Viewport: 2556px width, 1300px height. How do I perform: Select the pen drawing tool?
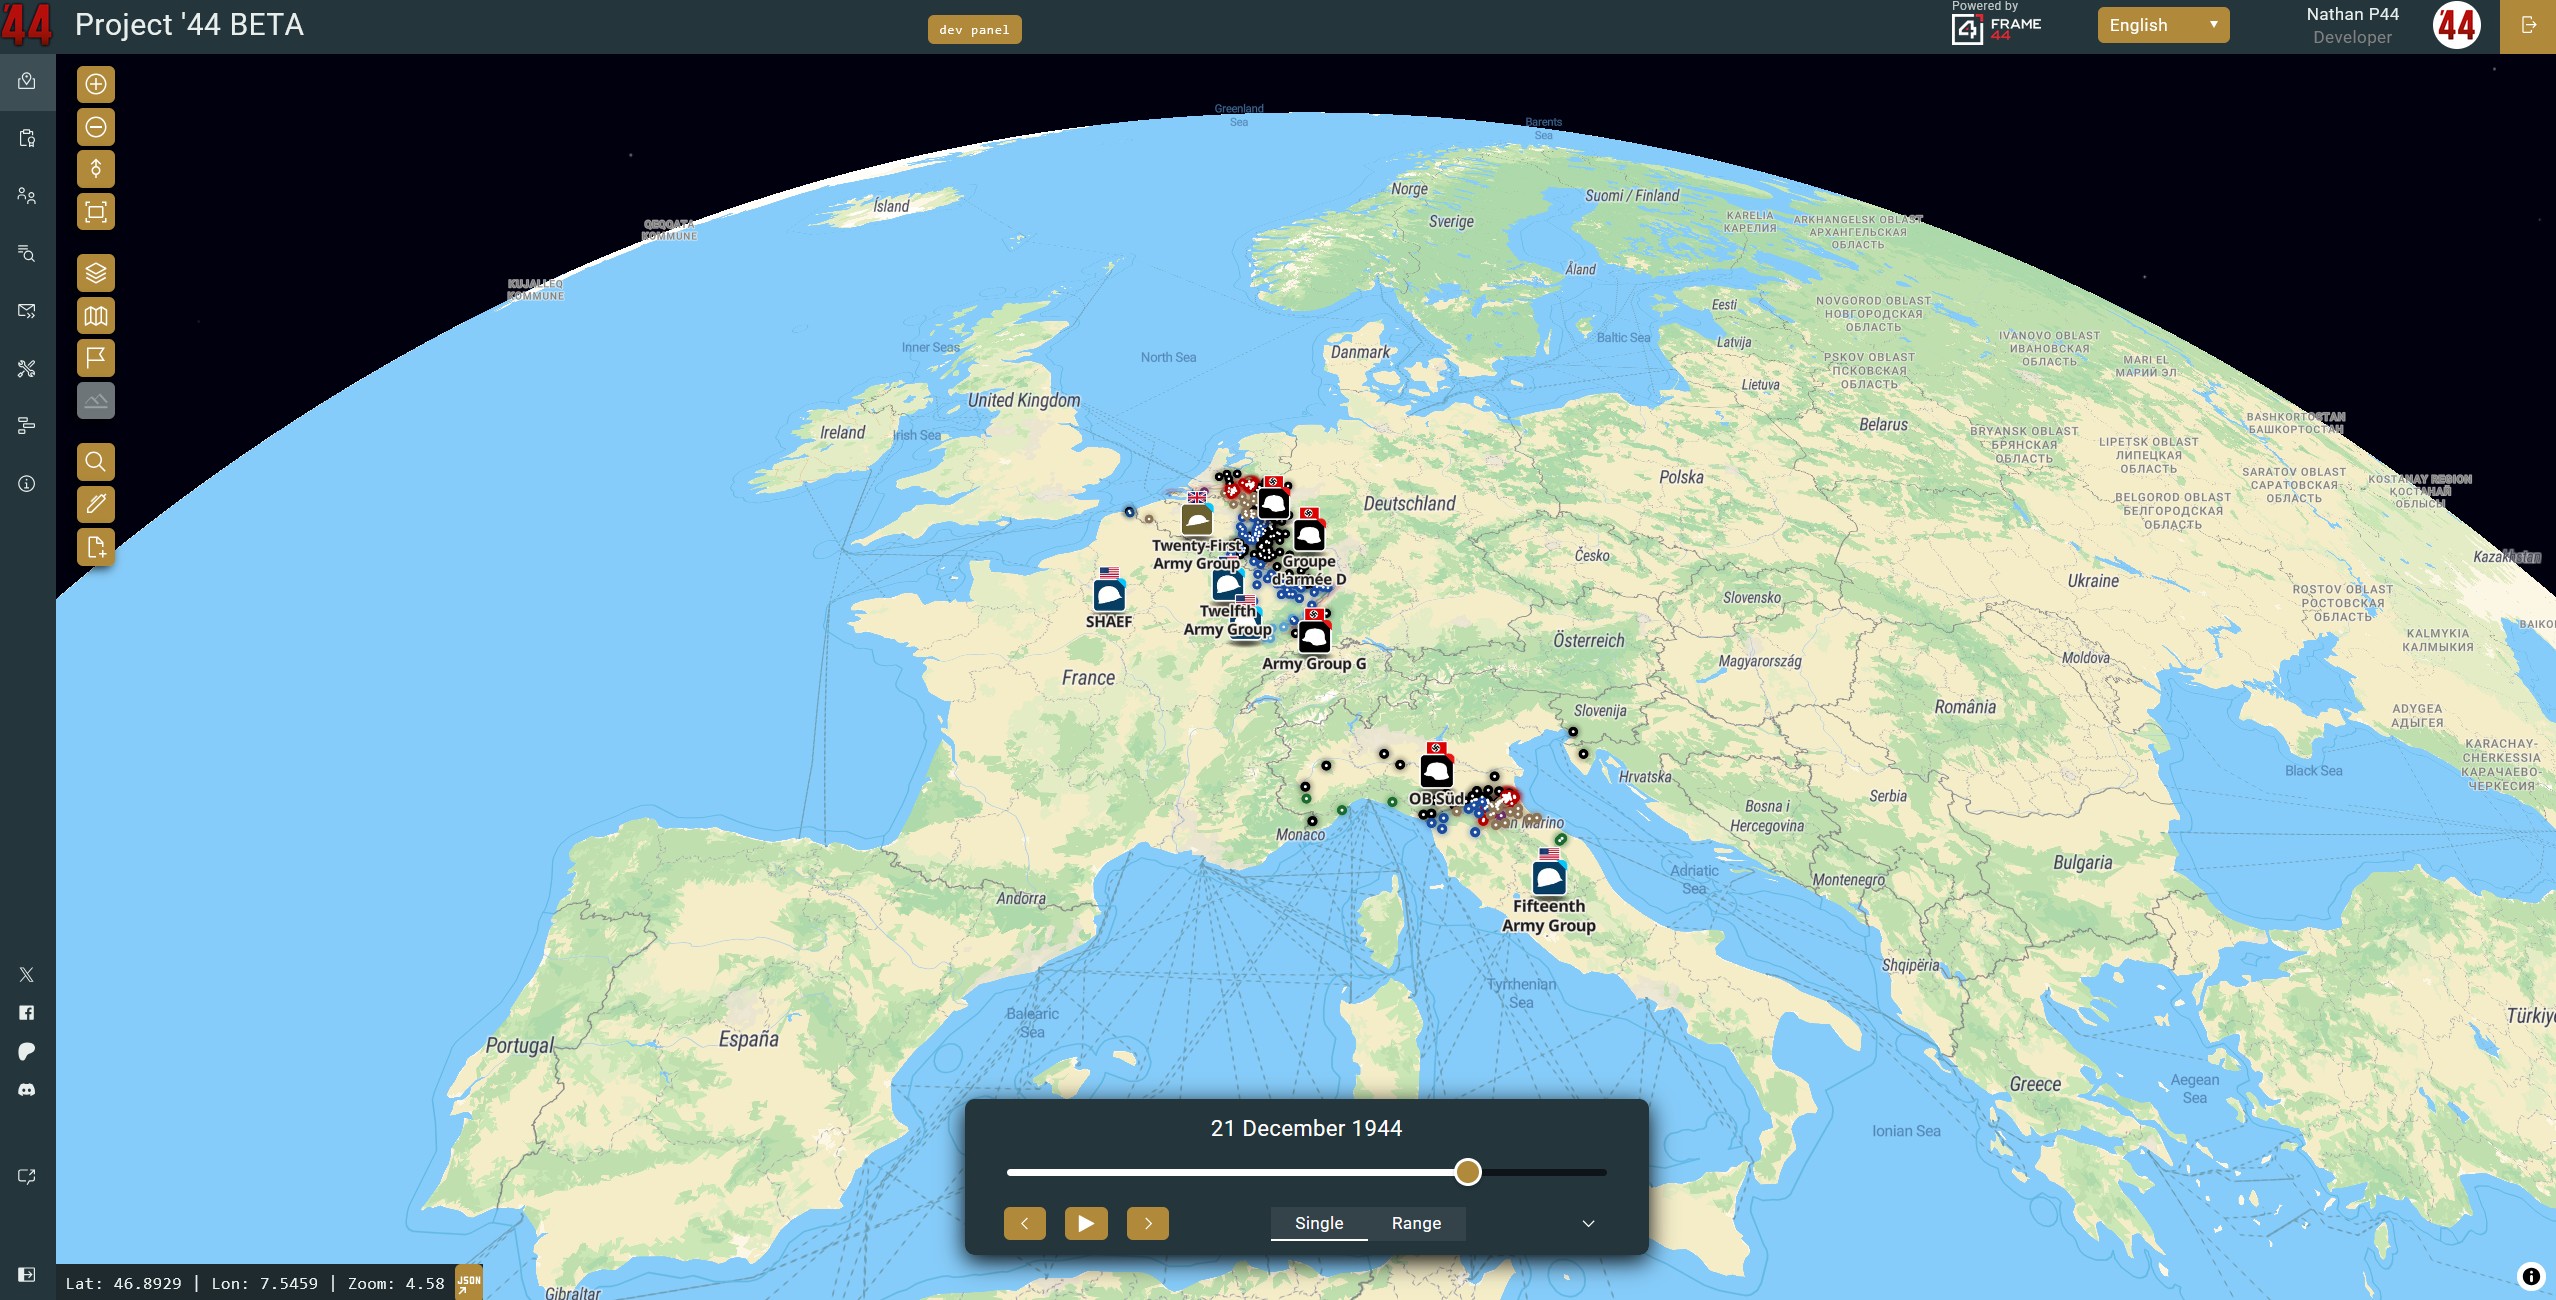click(x=96, y=504)
